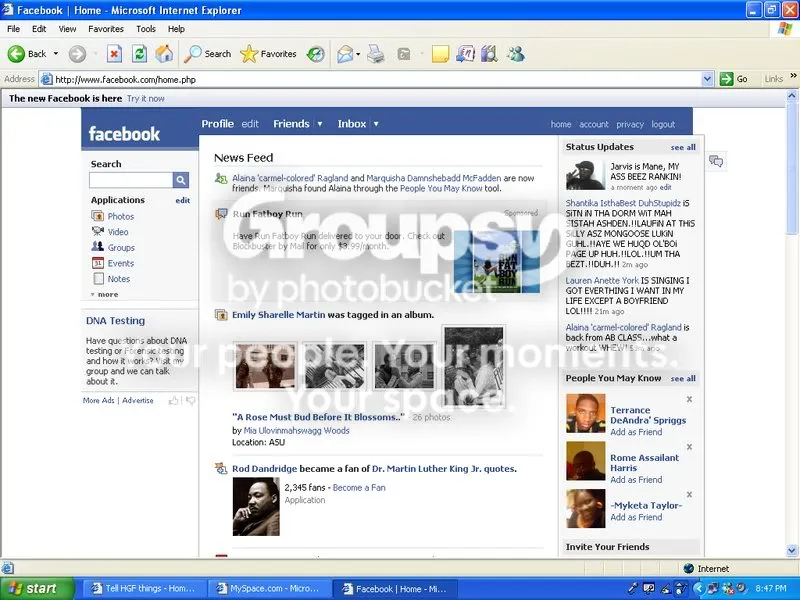Click Try it now link

(145, 98)
